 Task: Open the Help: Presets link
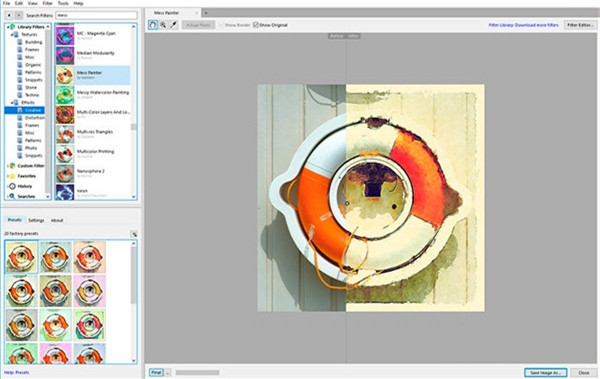(16, 372)
